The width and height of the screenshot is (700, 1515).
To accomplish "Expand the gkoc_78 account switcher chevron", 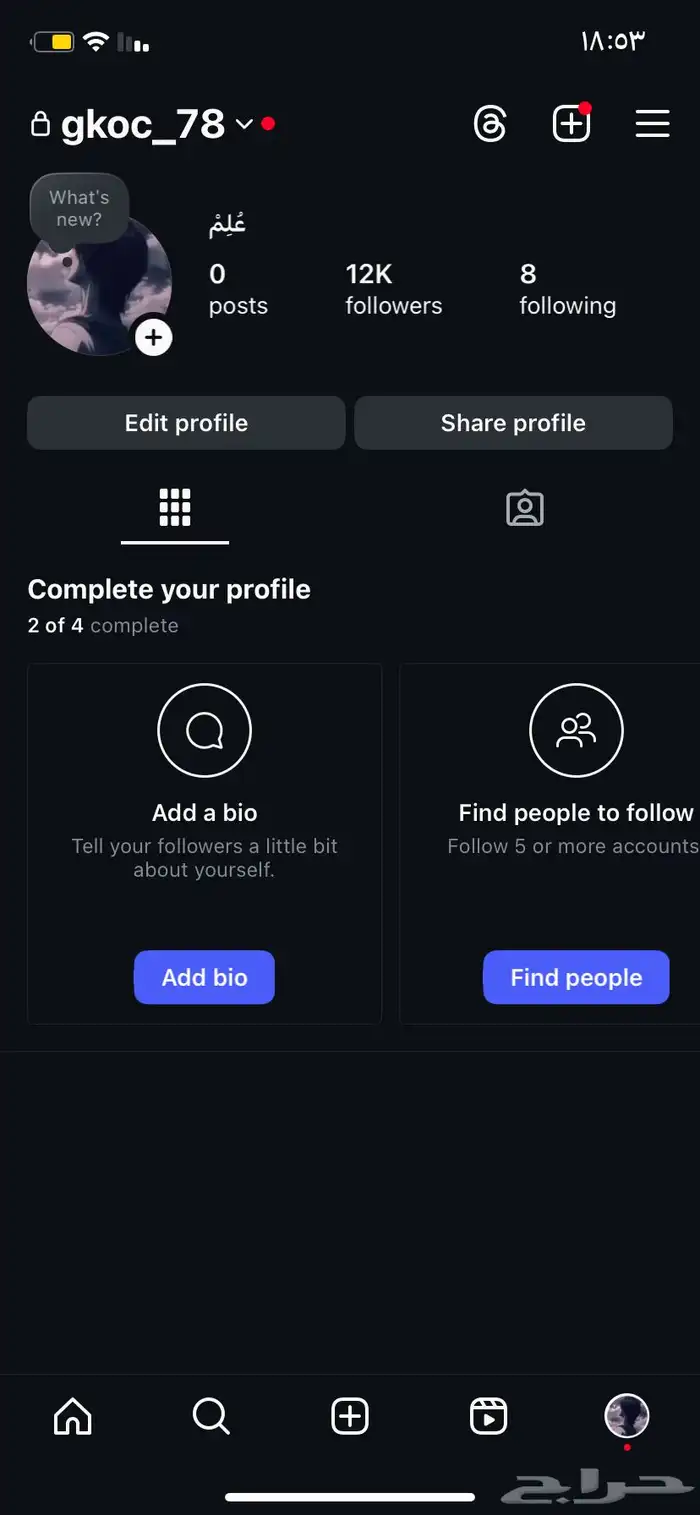I will tap(244, 124).
